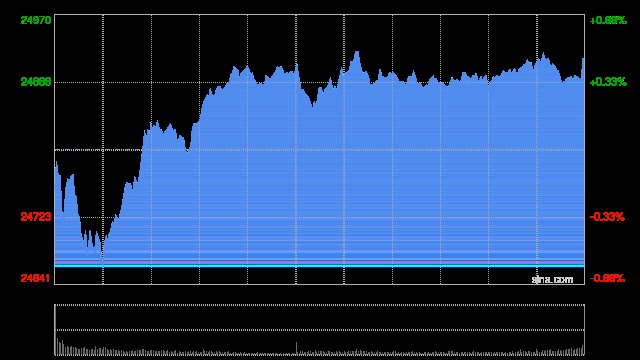This screenshot has width=640, height=360.
Task: Click the tall midday volume bar
Action: 296,348
